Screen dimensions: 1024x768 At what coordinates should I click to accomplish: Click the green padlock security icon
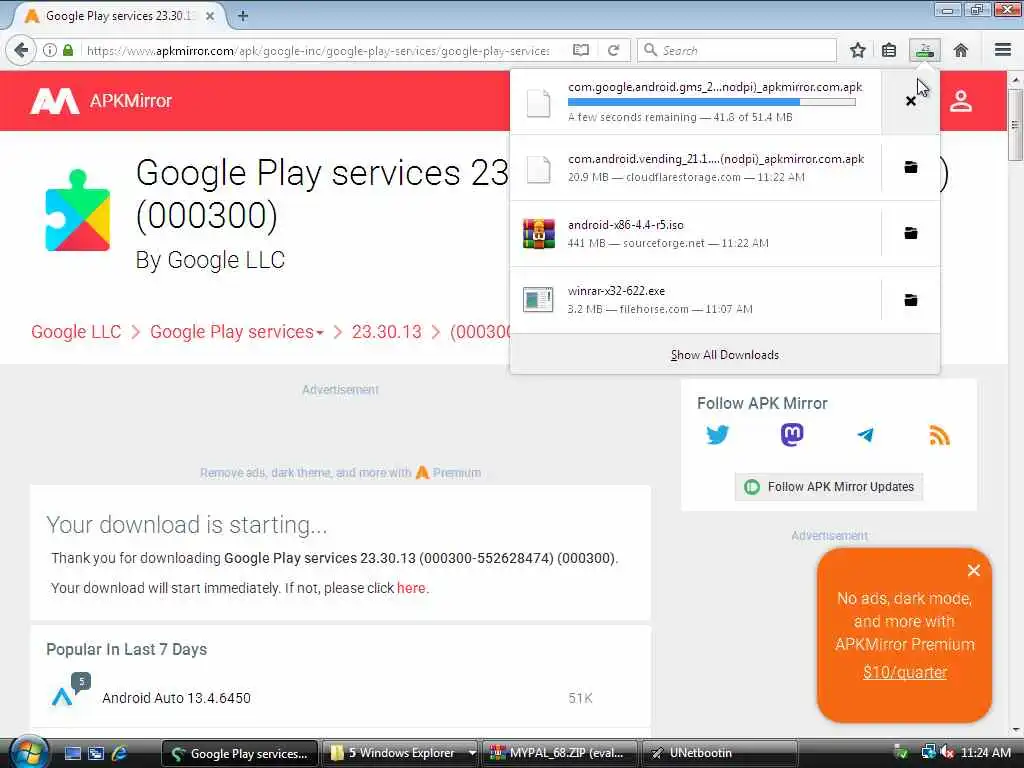[68, 50]
